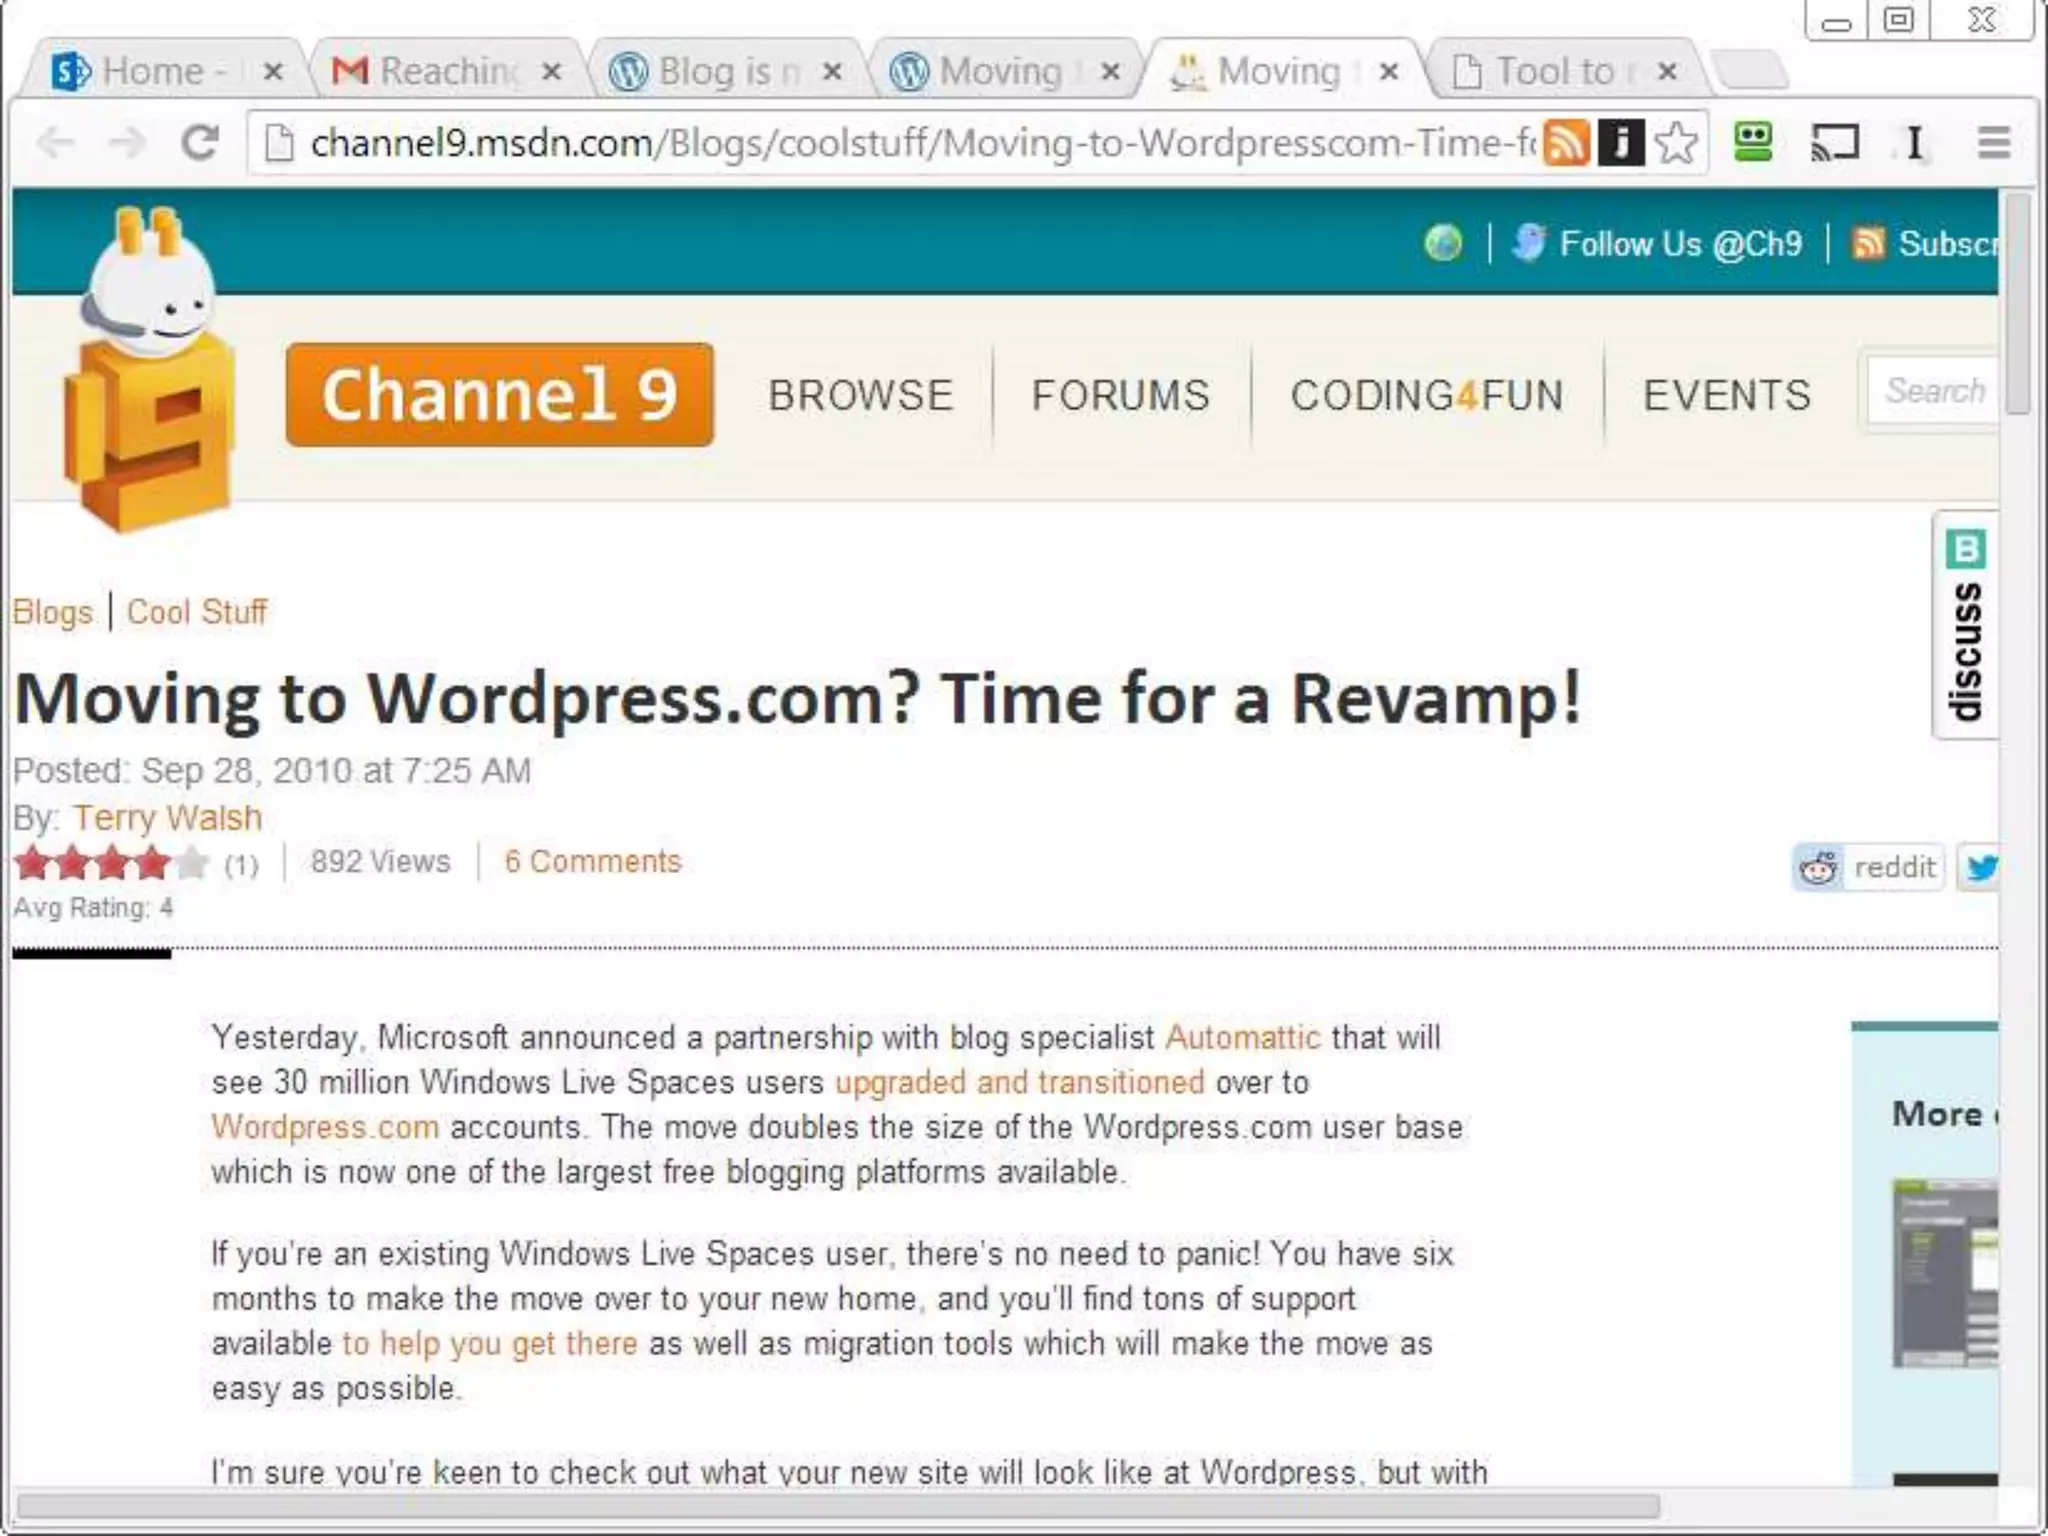The height and width of the screenshot is (1536, 2048).
Task: Open the 6 Comments link
Action: click(x=592, y=861)
